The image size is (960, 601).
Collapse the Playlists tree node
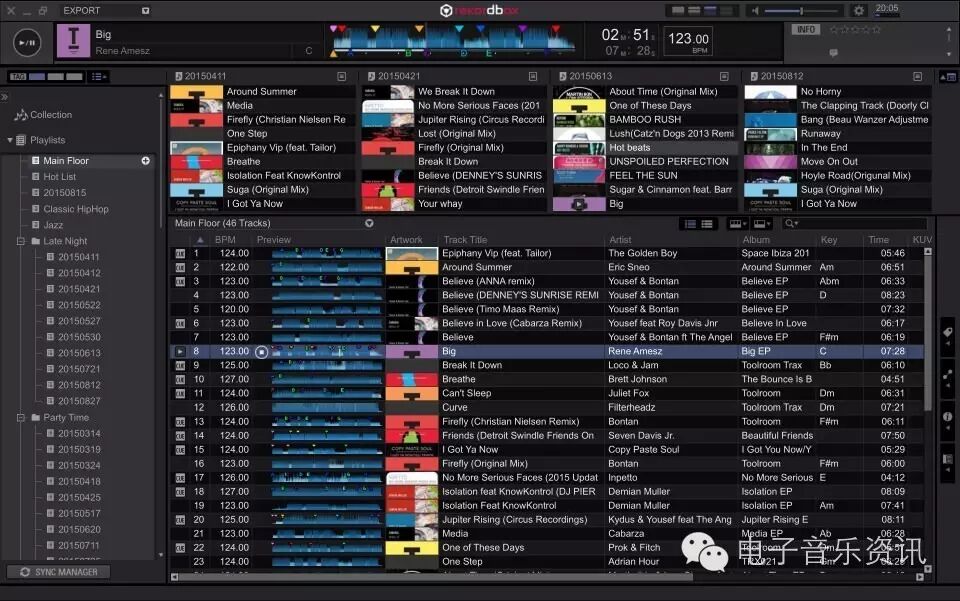pyautogui.click(x=10, y=140)
